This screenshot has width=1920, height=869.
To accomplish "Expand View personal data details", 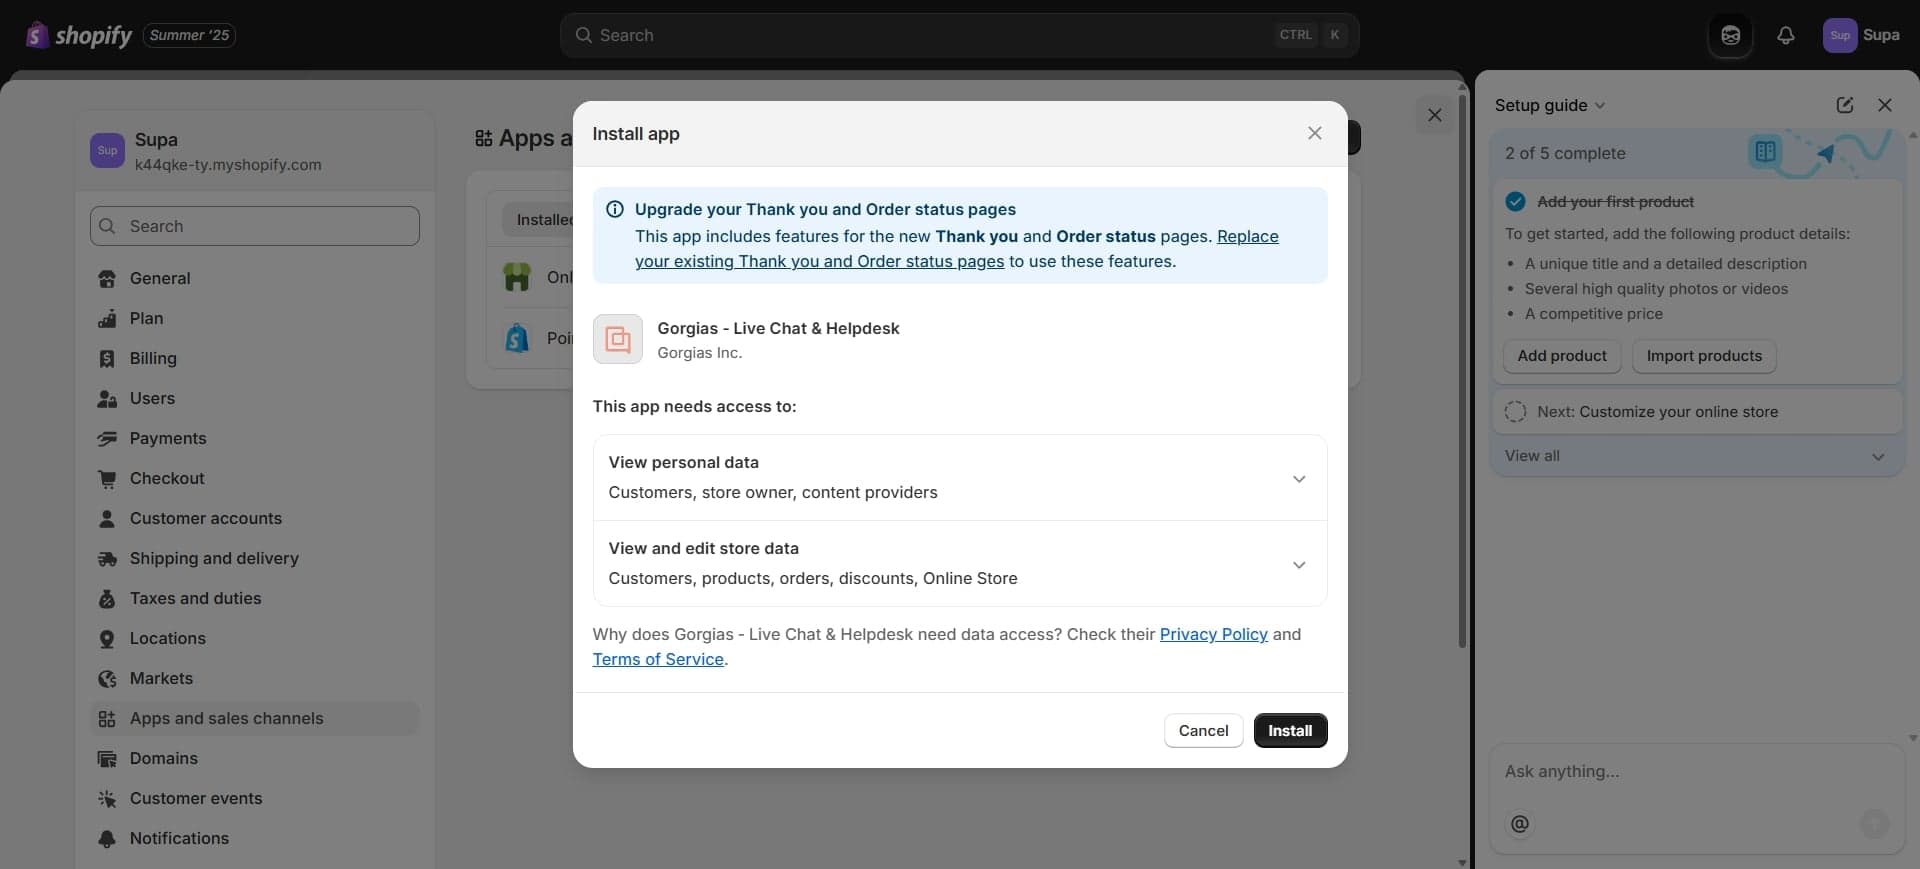I will (1299, 478).
